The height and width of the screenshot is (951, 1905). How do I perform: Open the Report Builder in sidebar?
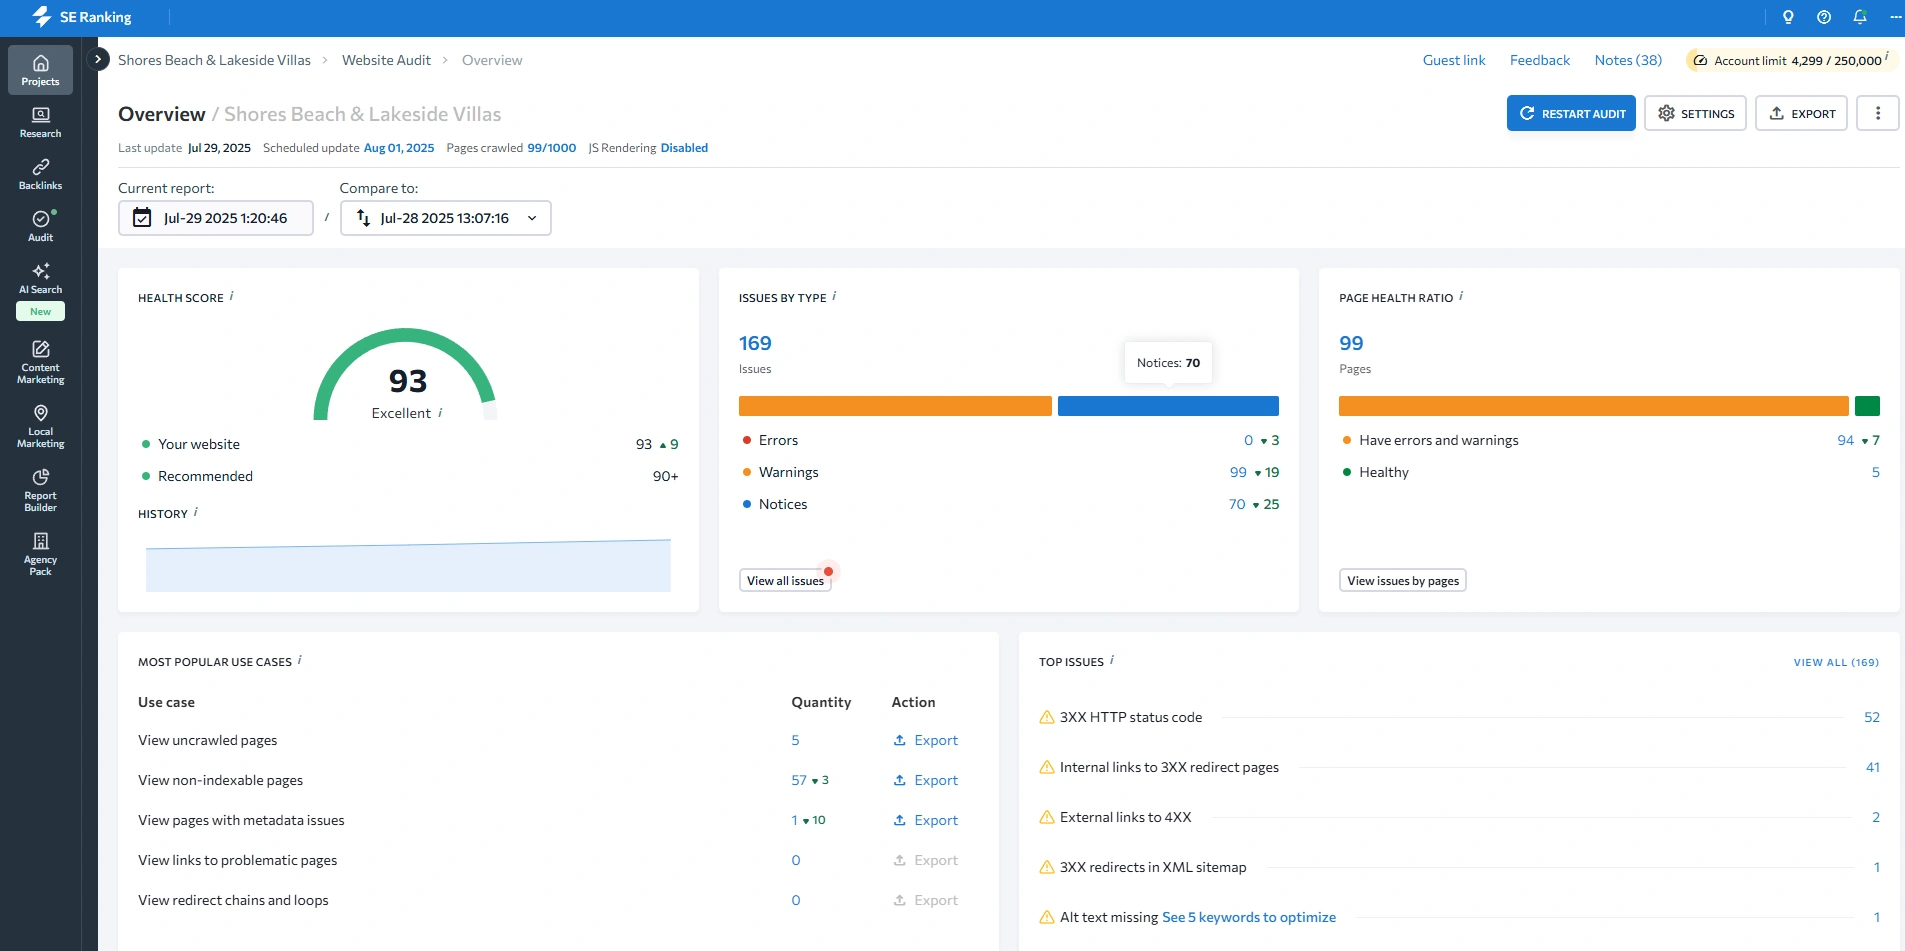pyautogui.click(x=40, y=490)
